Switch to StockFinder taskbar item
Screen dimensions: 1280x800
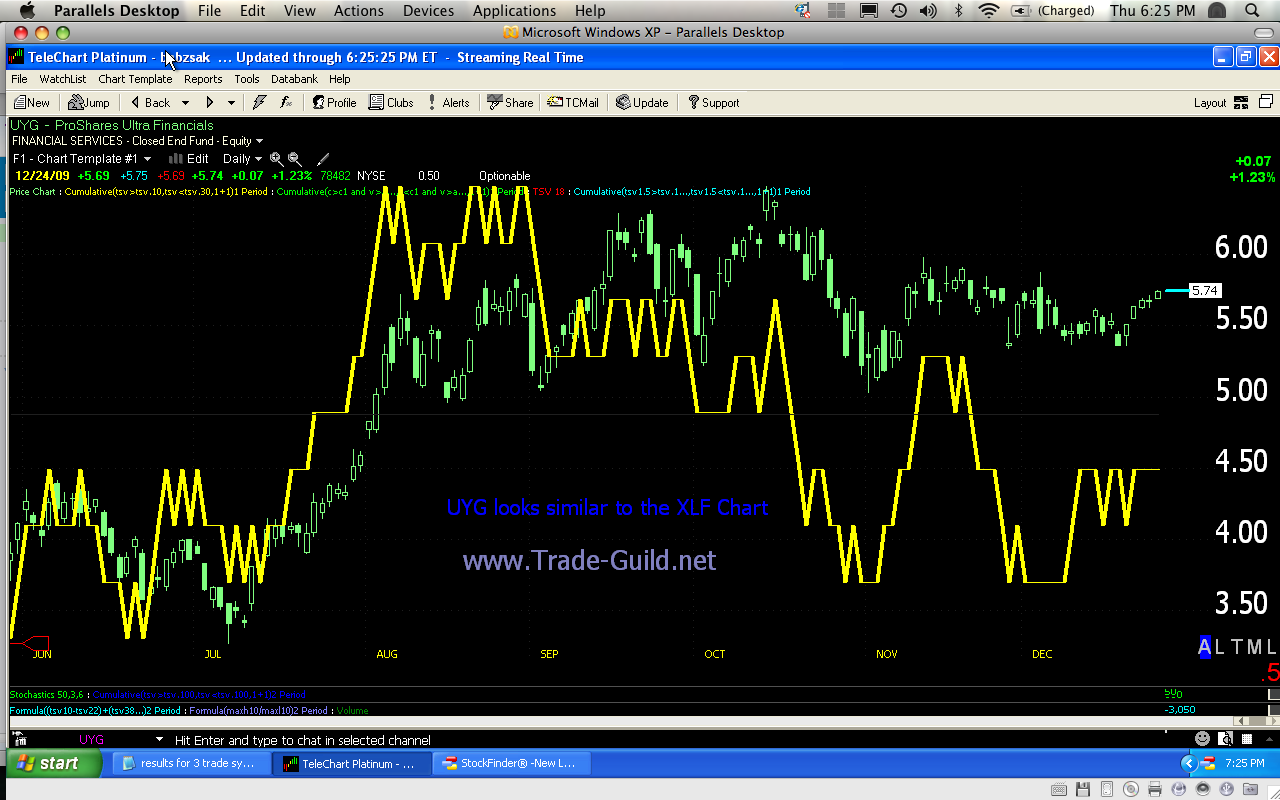pos(510,763)
